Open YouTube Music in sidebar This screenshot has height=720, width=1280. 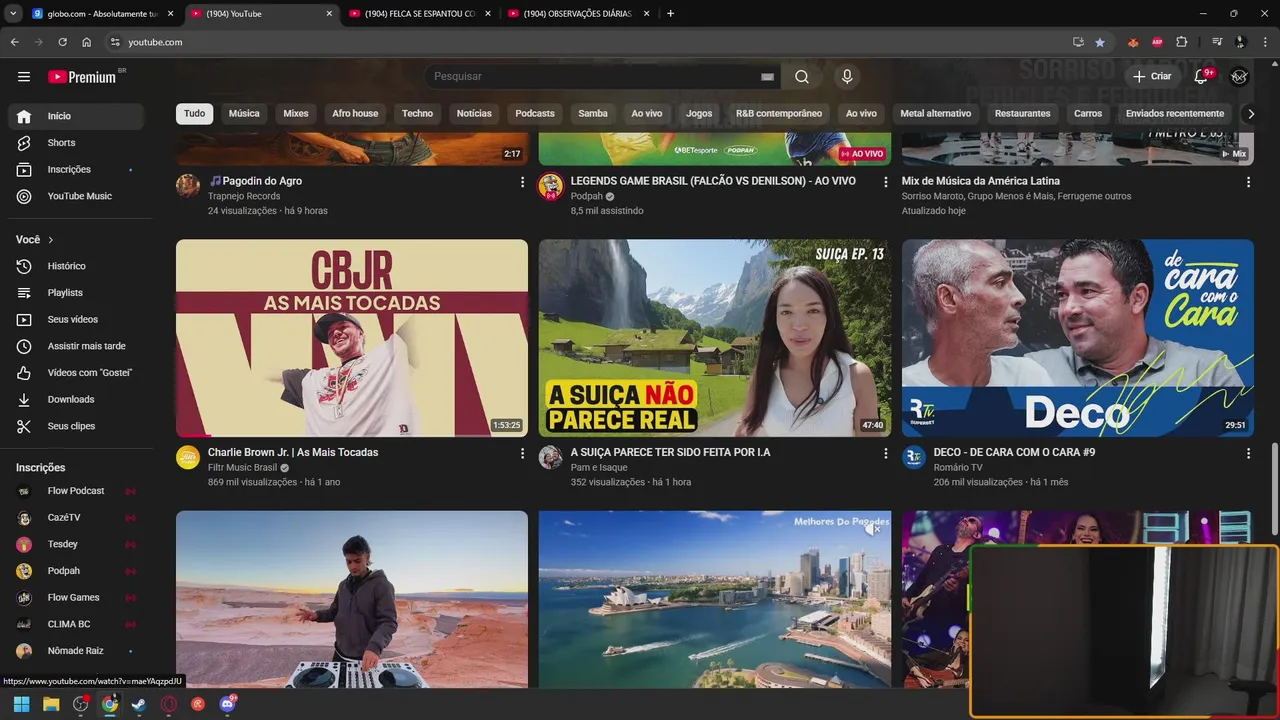click(76, 196)
